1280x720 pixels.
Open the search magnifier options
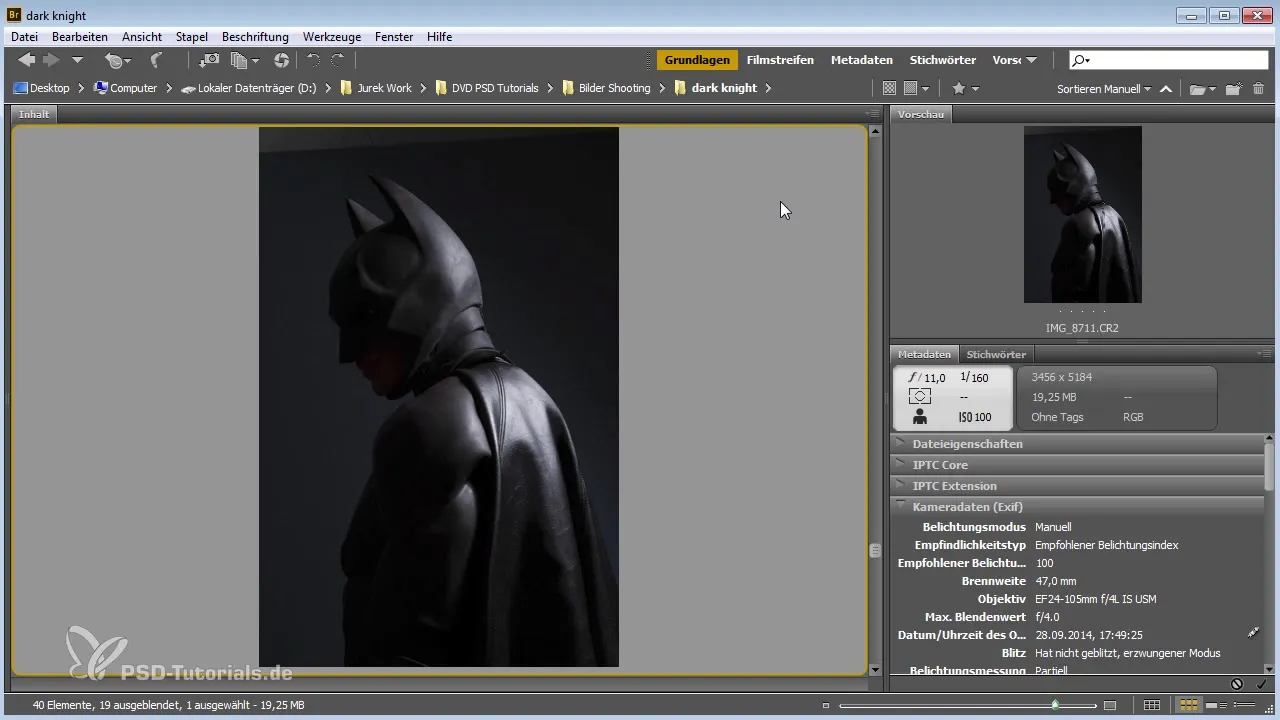1080,60
